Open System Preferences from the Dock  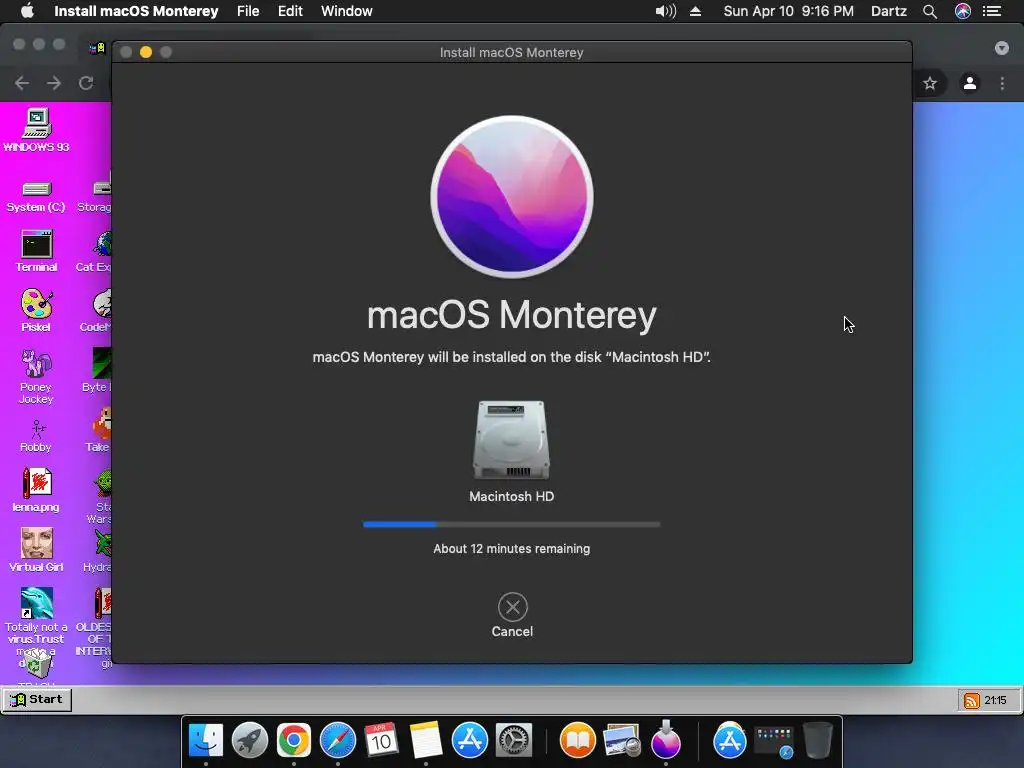[x=514, y=740]
